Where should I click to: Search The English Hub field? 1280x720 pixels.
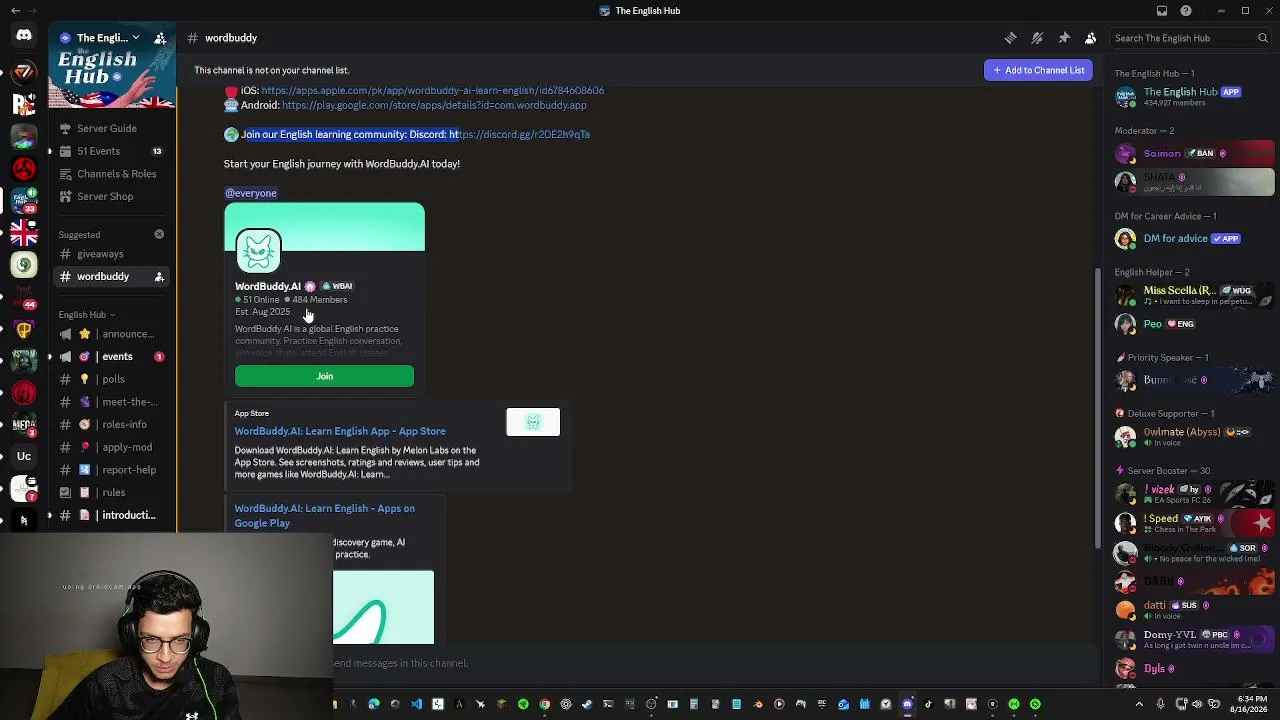[1191, 38]
